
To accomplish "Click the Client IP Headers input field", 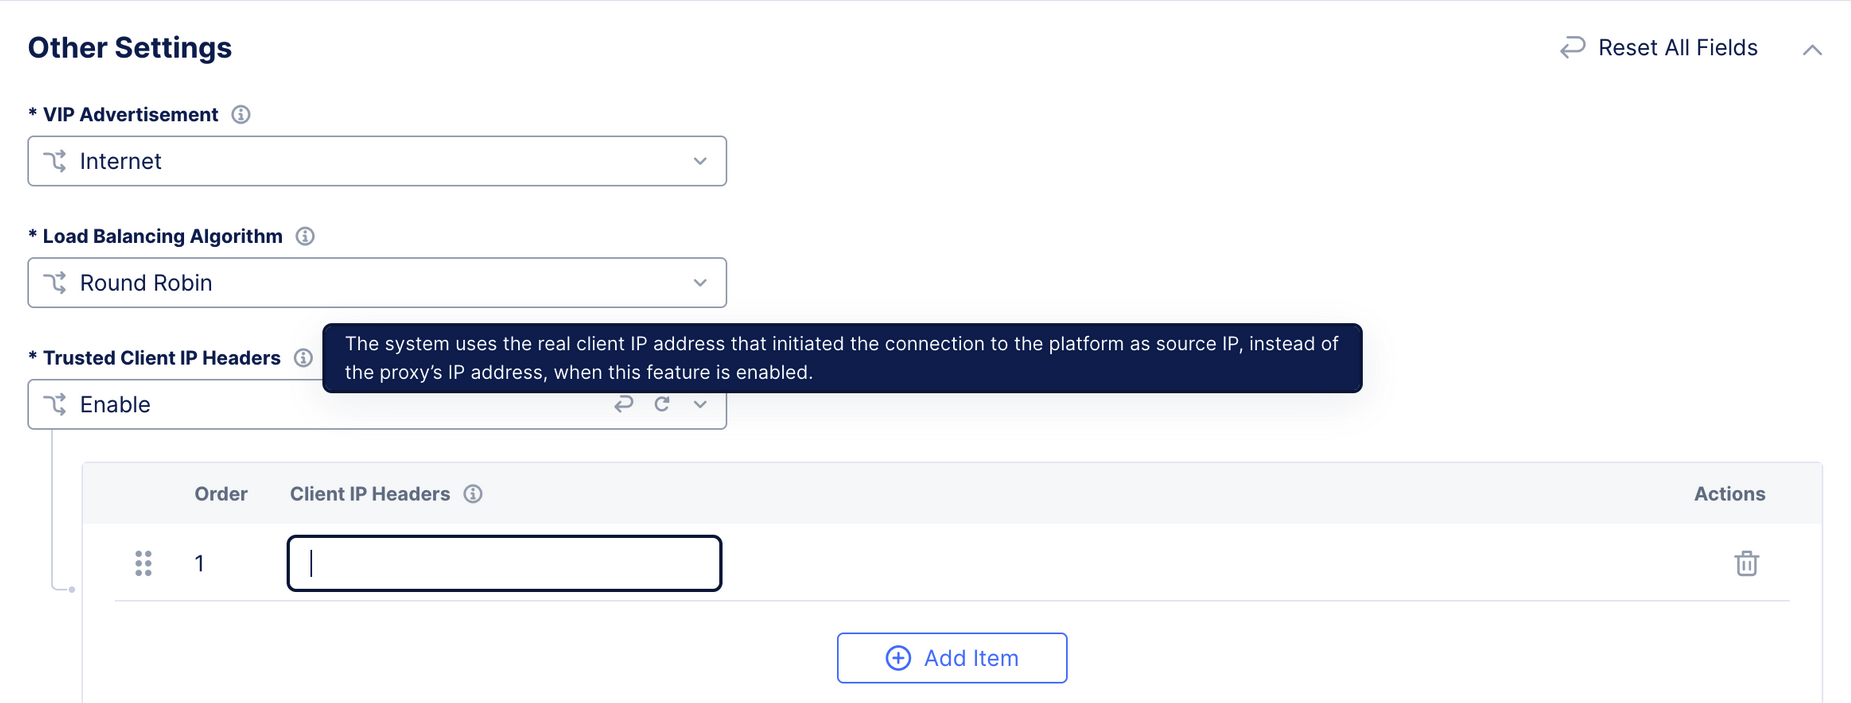I will click(503, 563).
